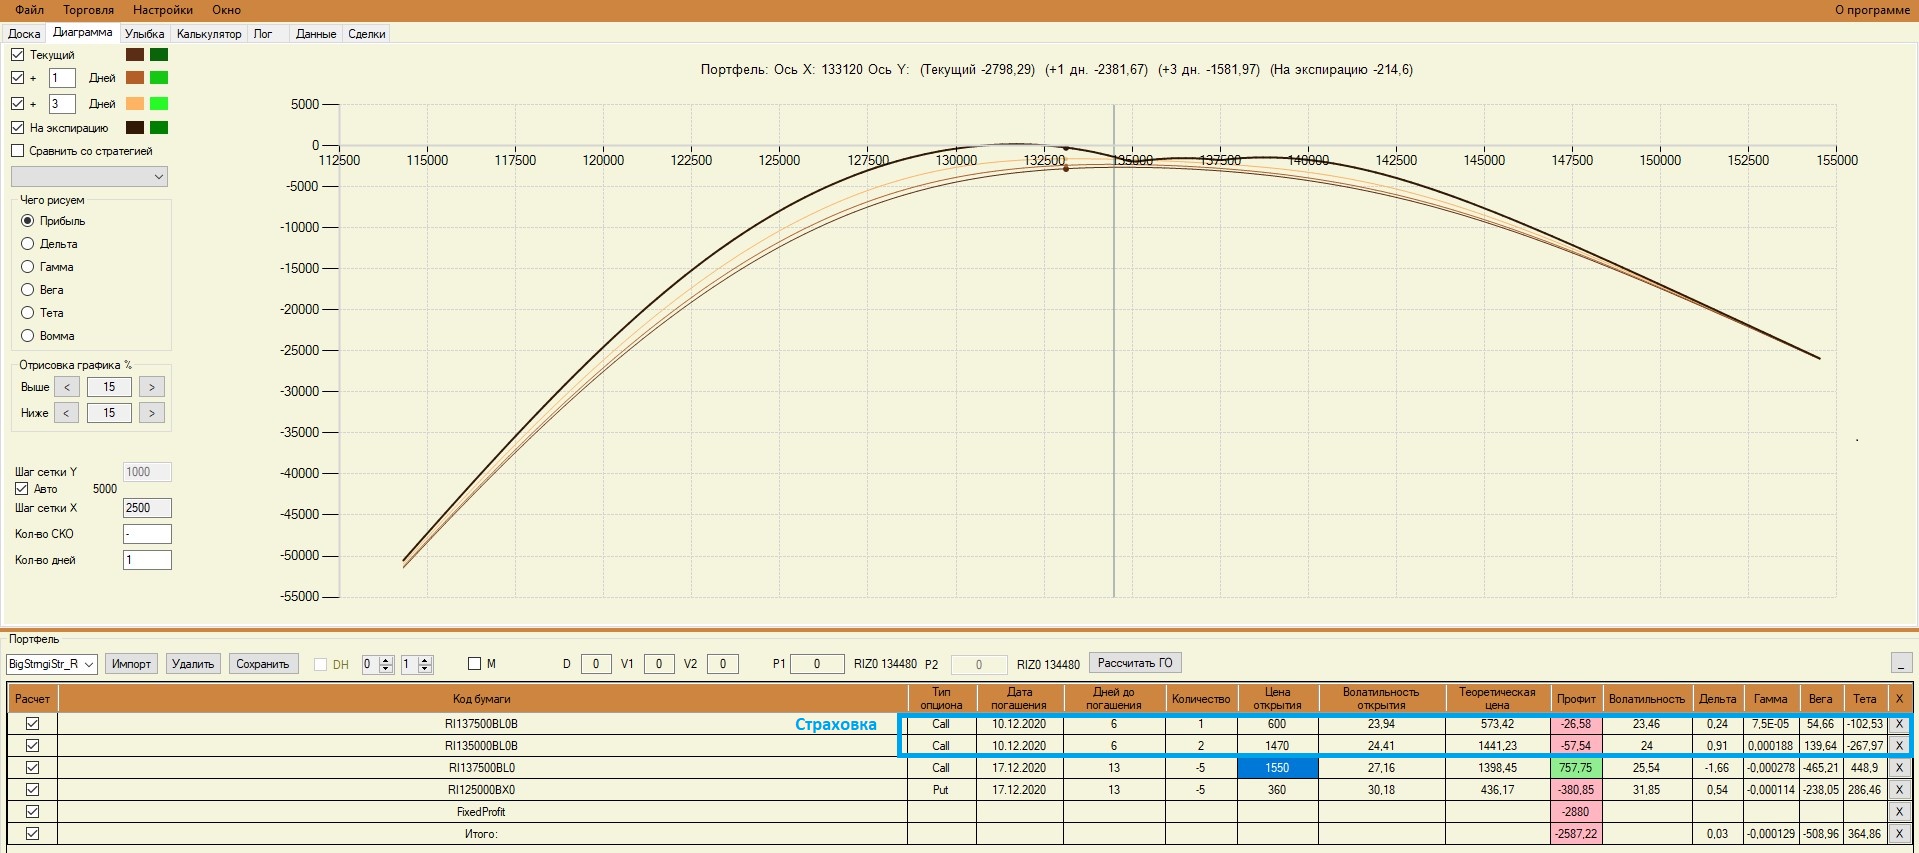Screen dimensions: 1919x853
Task: Increase the Ниже percentage with the right arrow
Action: (152, 413)
